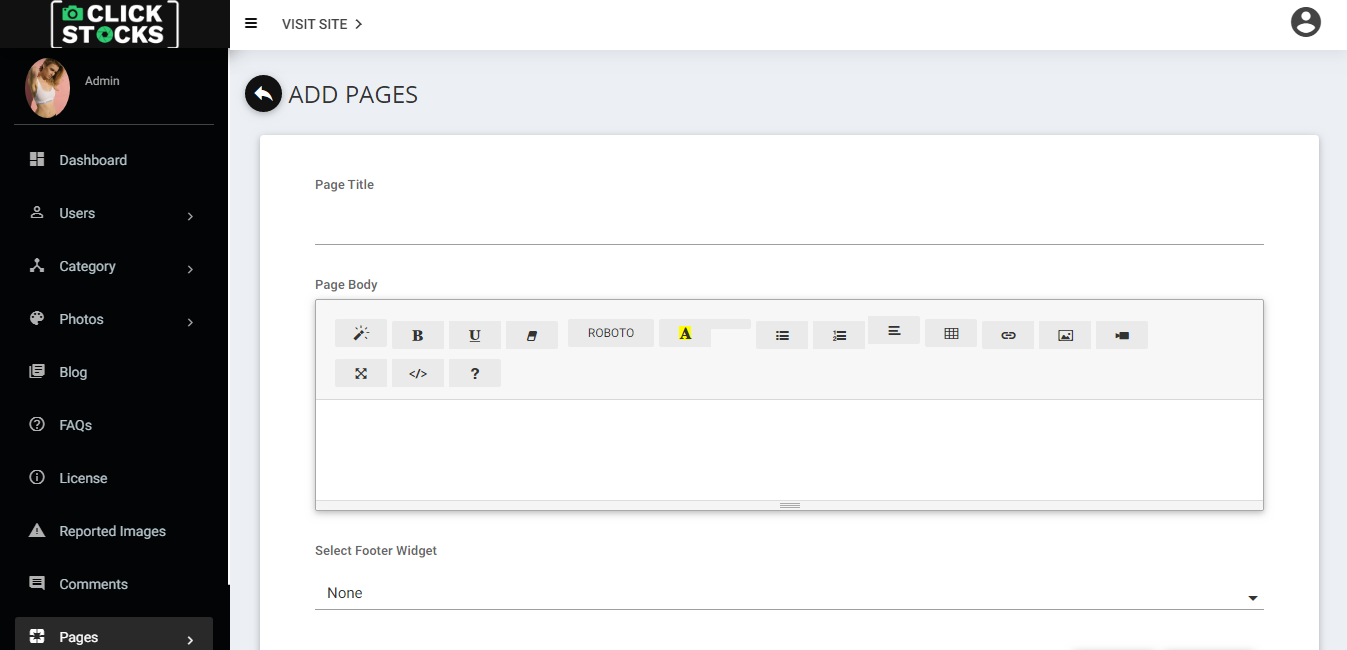Image resolution: width=1347 pixels, height=650 pixels.
Task: Toggle underline formatting in editor
Action: coord(475,335)
